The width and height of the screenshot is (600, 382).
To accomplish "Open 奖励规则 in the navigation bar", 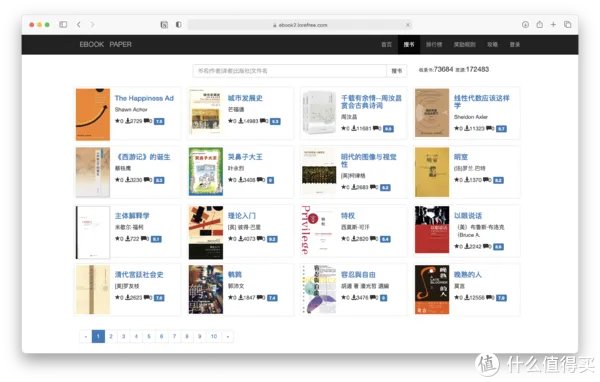I will pos(465,44).
